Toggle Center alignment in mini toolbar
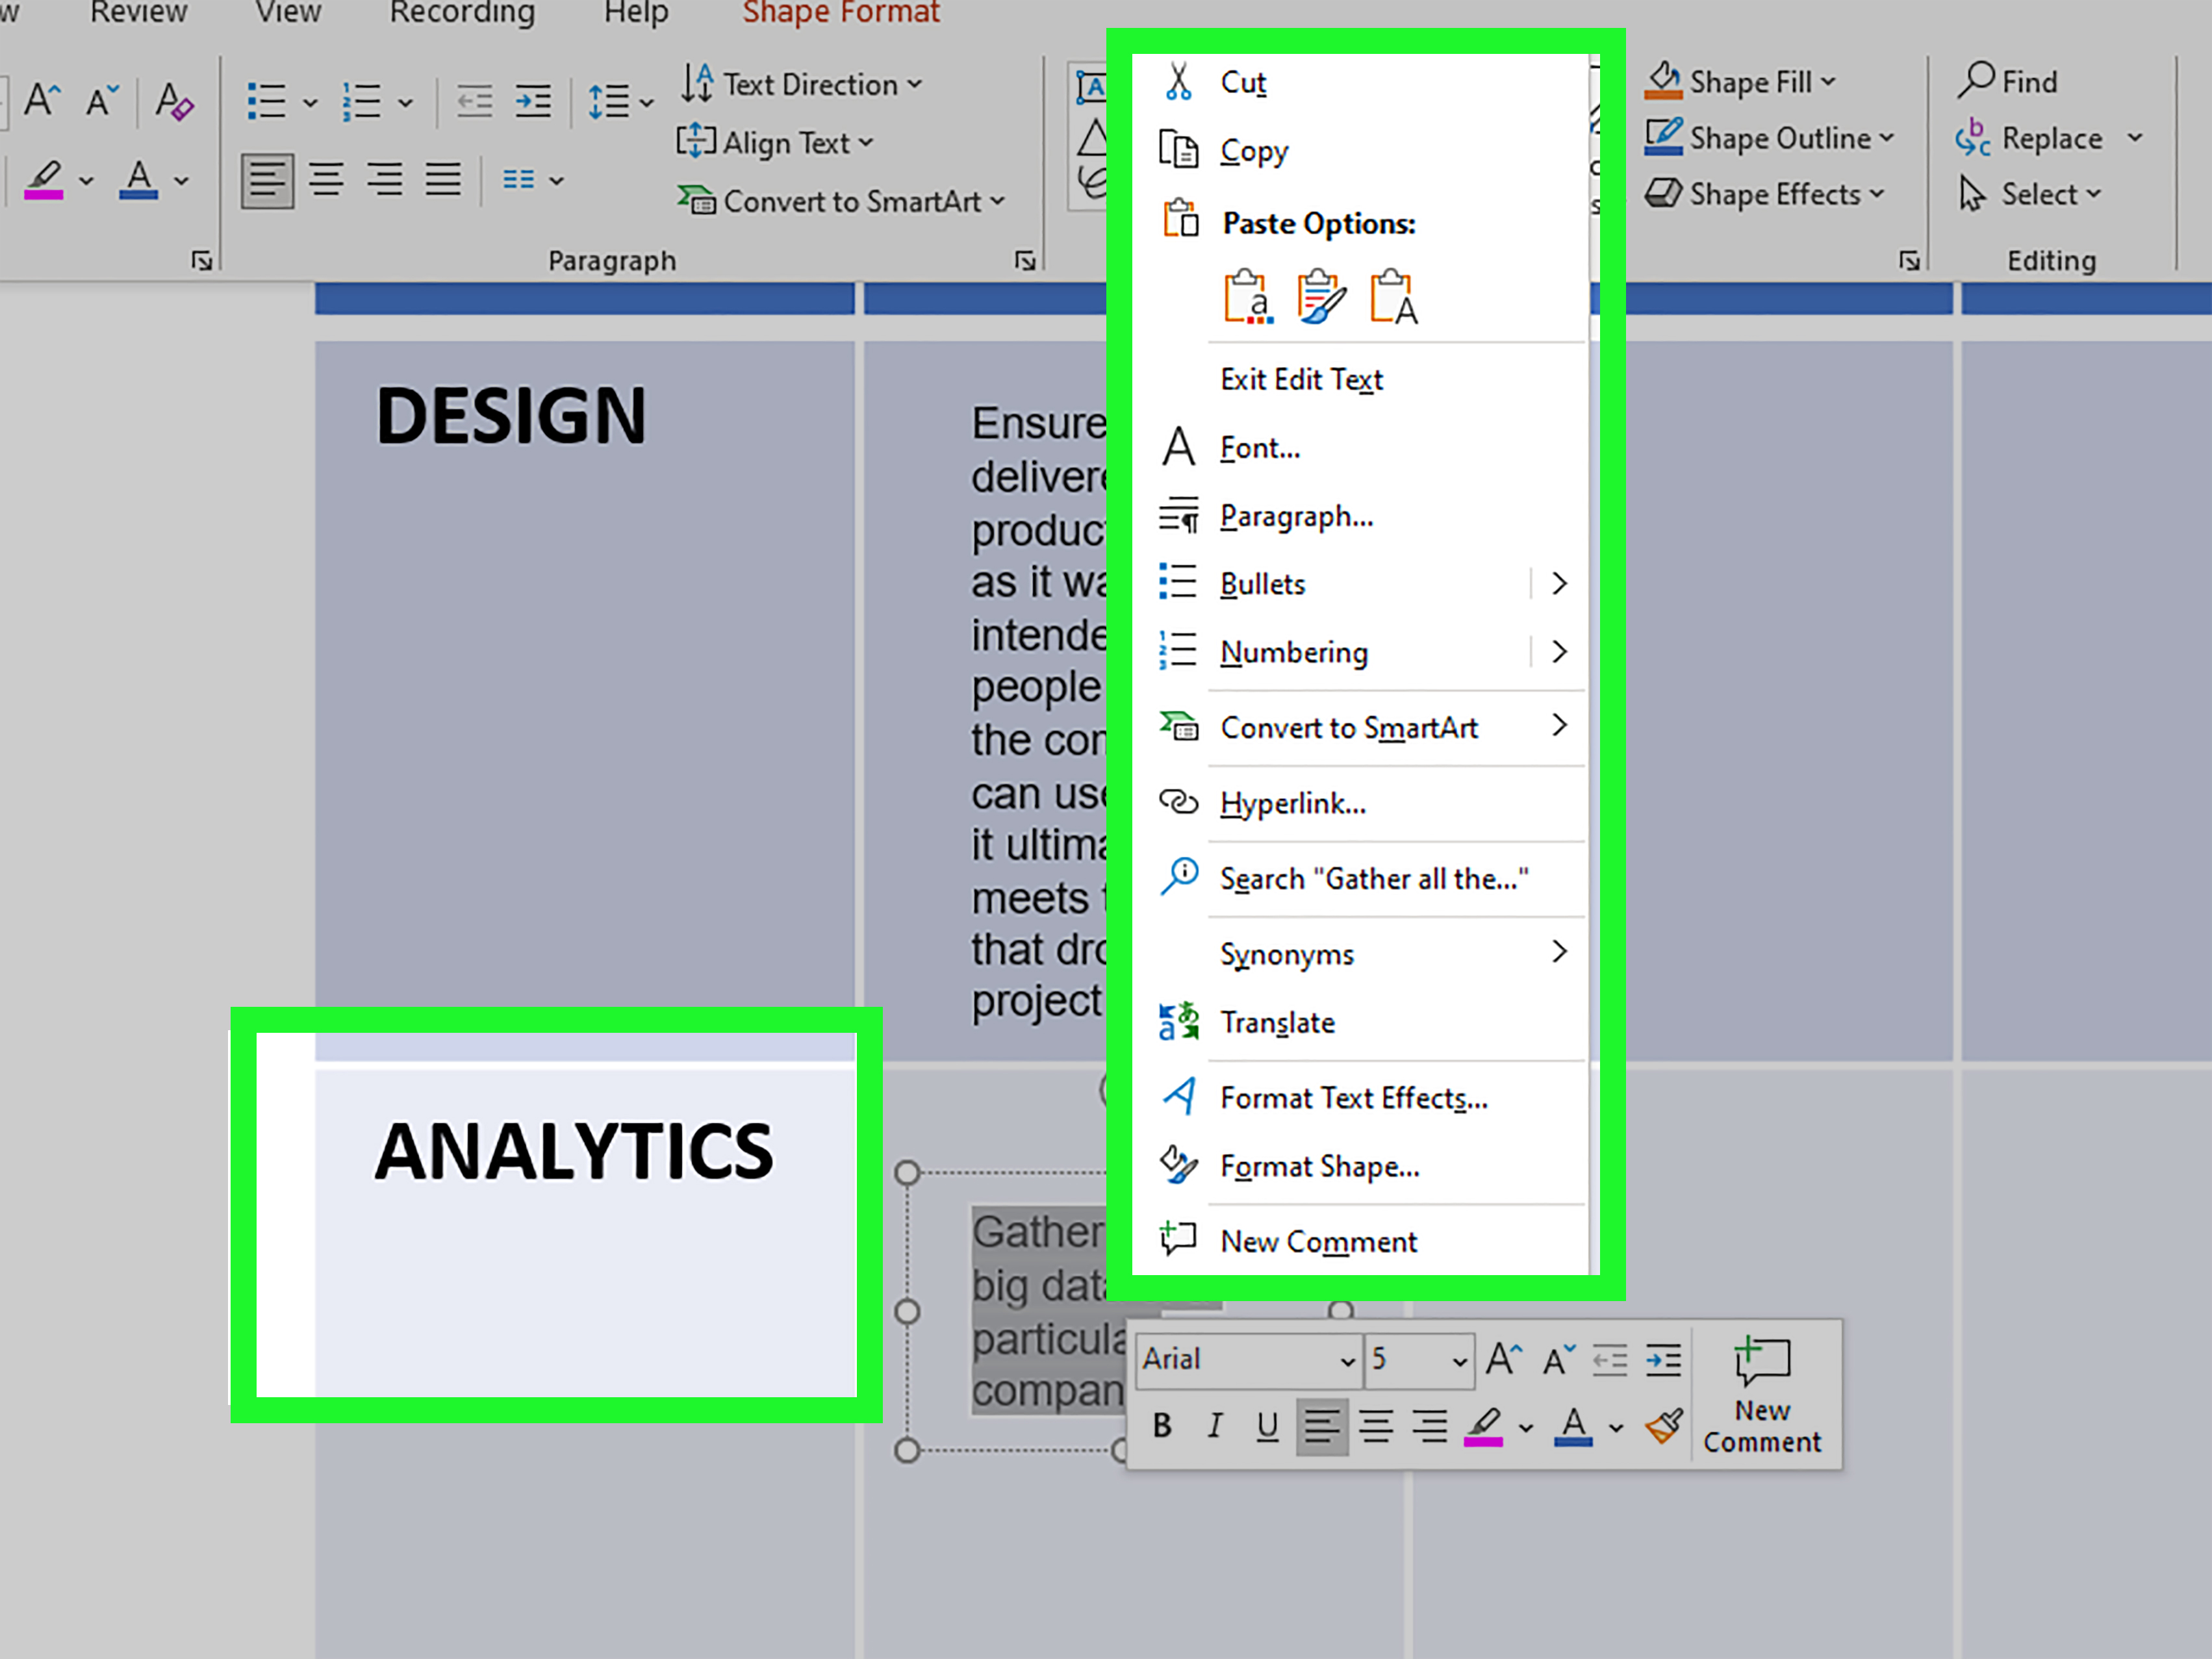The image size is (2212, 1659). click(1377, 1426)
